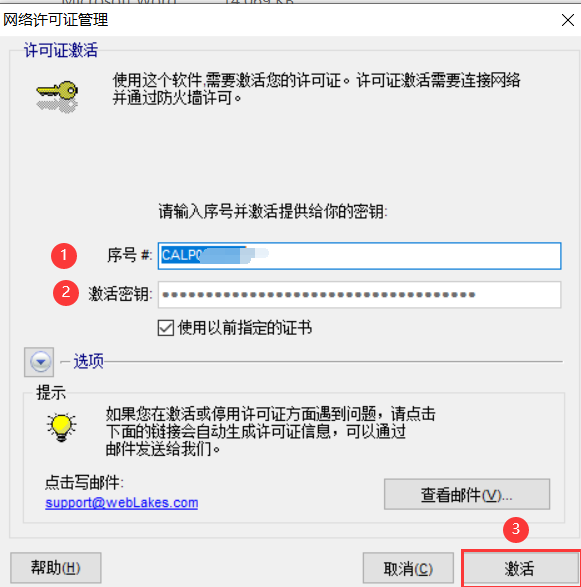Click the 许可证激活 group heading

(61, 50)
